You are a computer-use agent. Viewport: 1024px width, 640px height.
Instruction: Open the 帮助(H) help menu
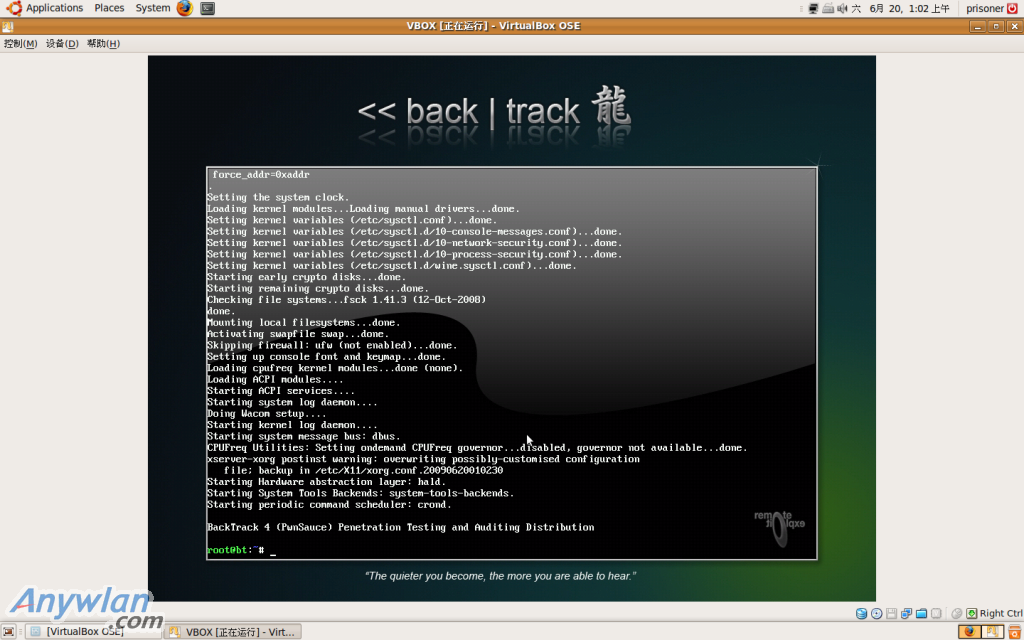click(x=103, y=44)
